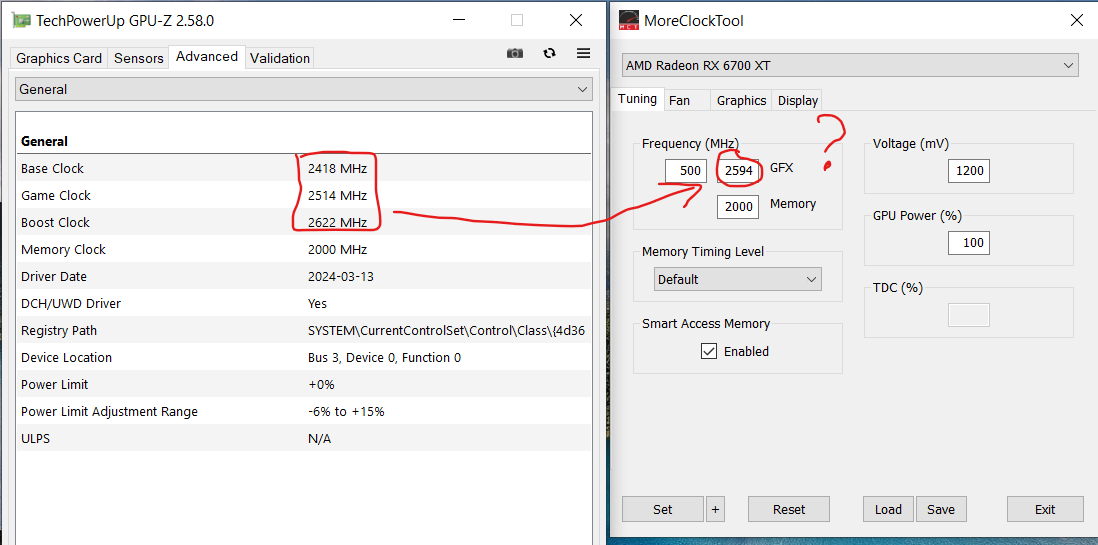The image size is (1098, 545).
Task: Open the GPU-Z hamburger menu
Action: (x=583, y=53)
